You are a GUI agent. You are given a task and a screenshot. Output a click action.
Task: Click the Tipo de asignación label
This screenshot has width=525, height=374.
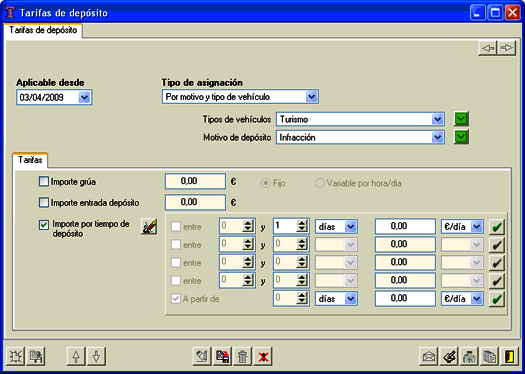click(x=202, y=82)
